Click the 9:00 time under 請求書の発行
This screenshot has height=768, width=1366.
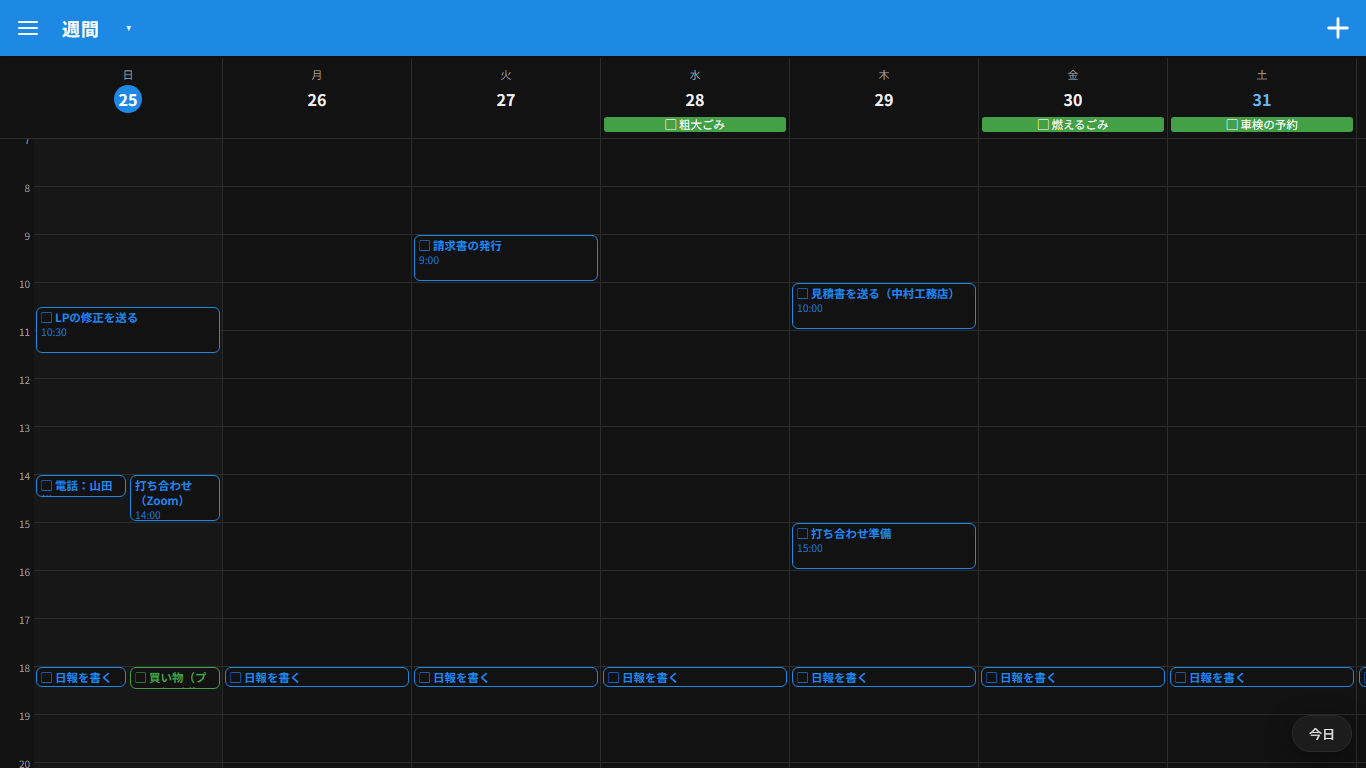(429, 261)
